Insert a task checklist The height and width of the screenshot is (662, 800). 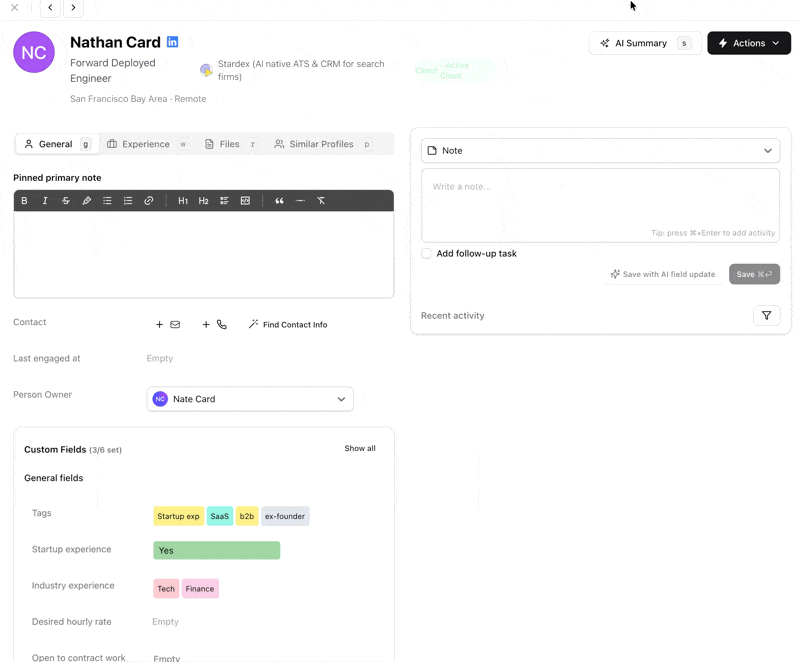pyautogui.click(x=224, y=200)
